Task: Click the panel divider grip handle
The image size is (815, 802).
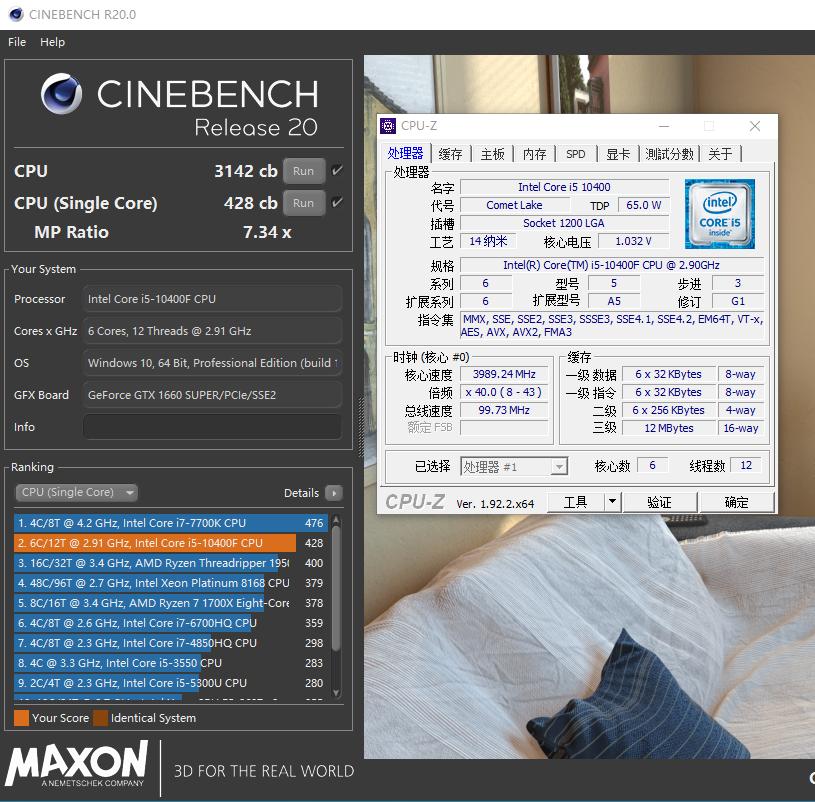Action: coord(359,427)
